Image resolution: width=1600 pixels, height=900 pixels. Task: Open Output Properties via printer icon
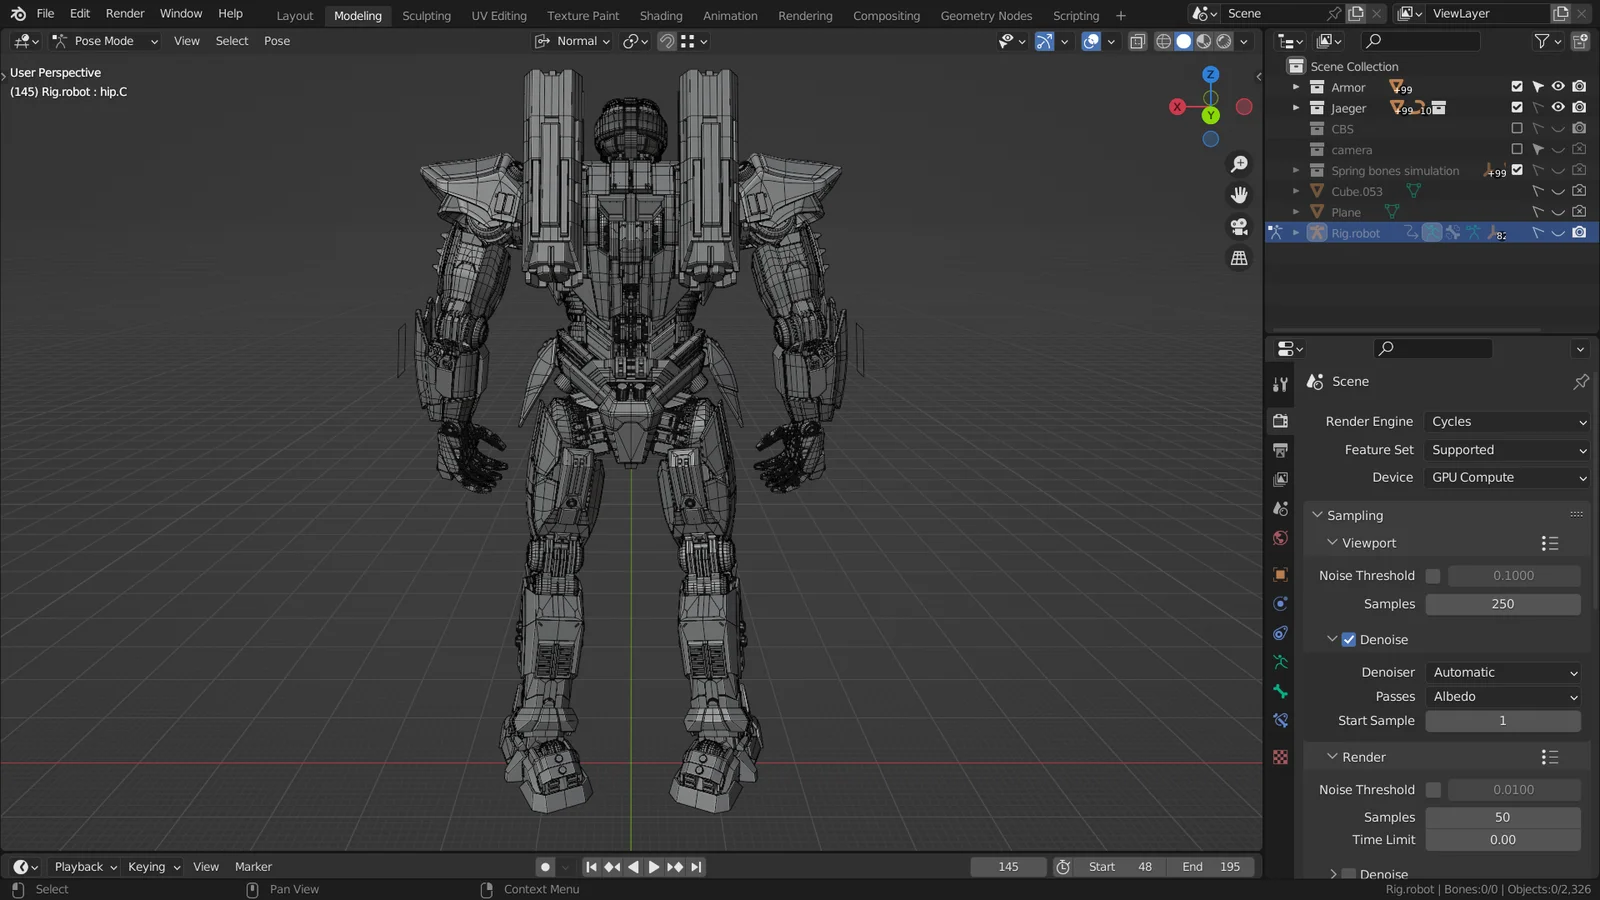point(1280,450)
